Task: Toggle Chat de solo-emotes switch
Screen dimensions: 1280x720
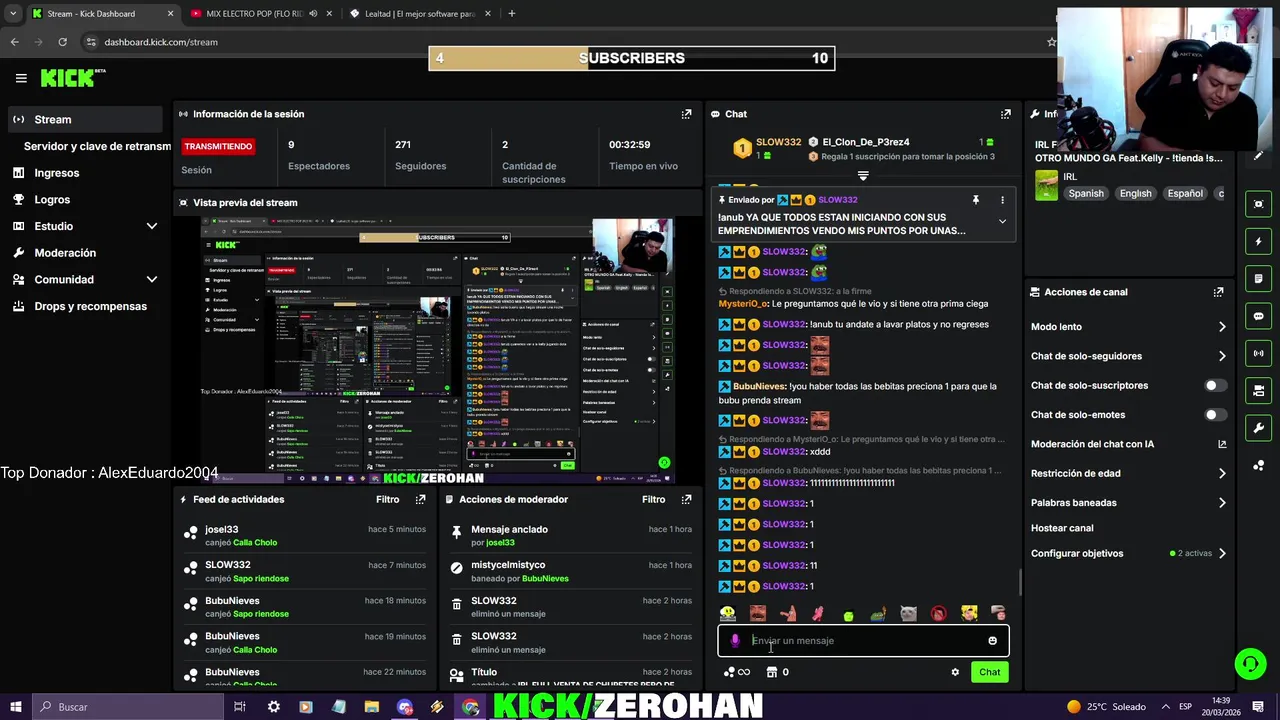Action: click(1215, 415)
